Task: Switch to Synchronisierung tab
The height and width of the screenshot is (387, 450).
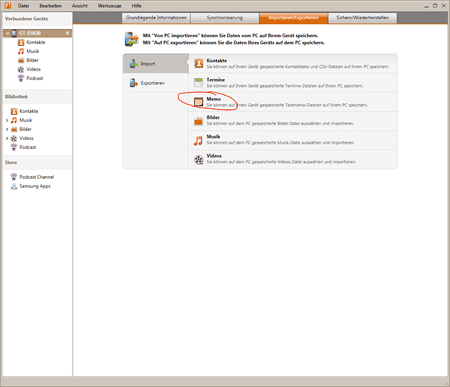Action: pos(225,18)
